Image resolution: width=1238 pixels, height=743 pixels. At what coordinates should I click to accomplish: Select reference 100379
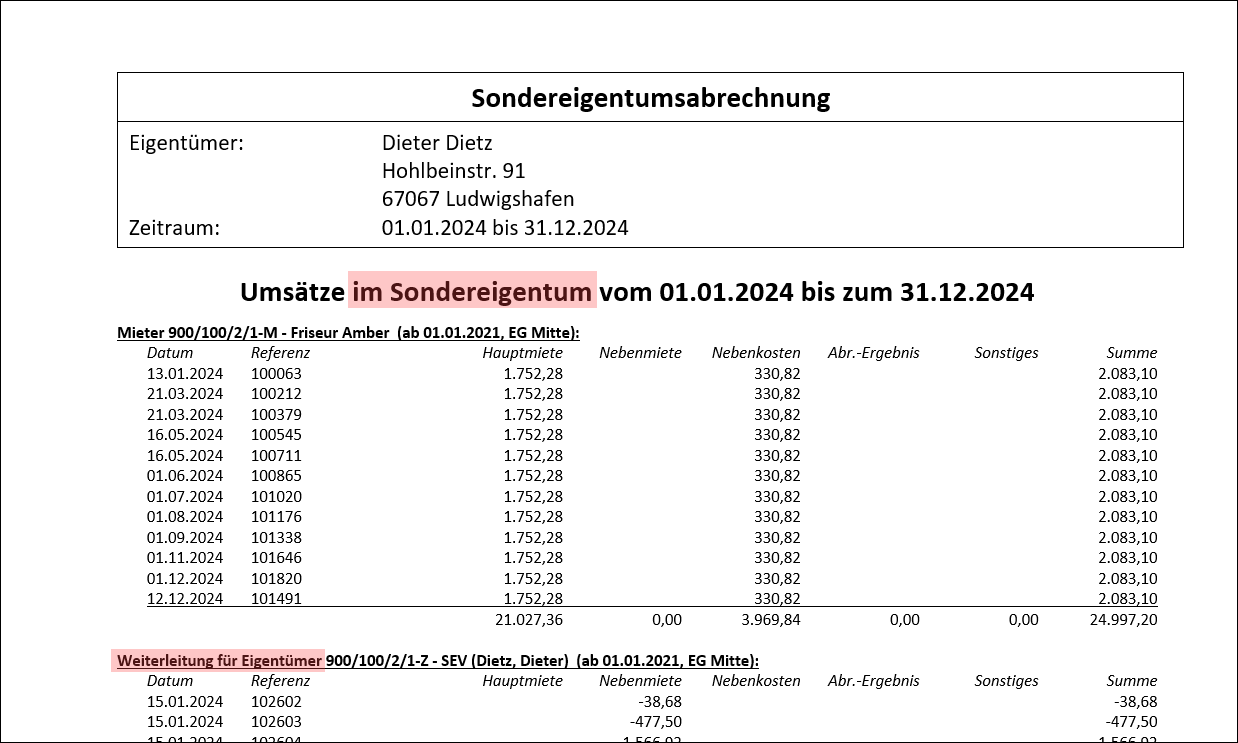click(276, 414)
